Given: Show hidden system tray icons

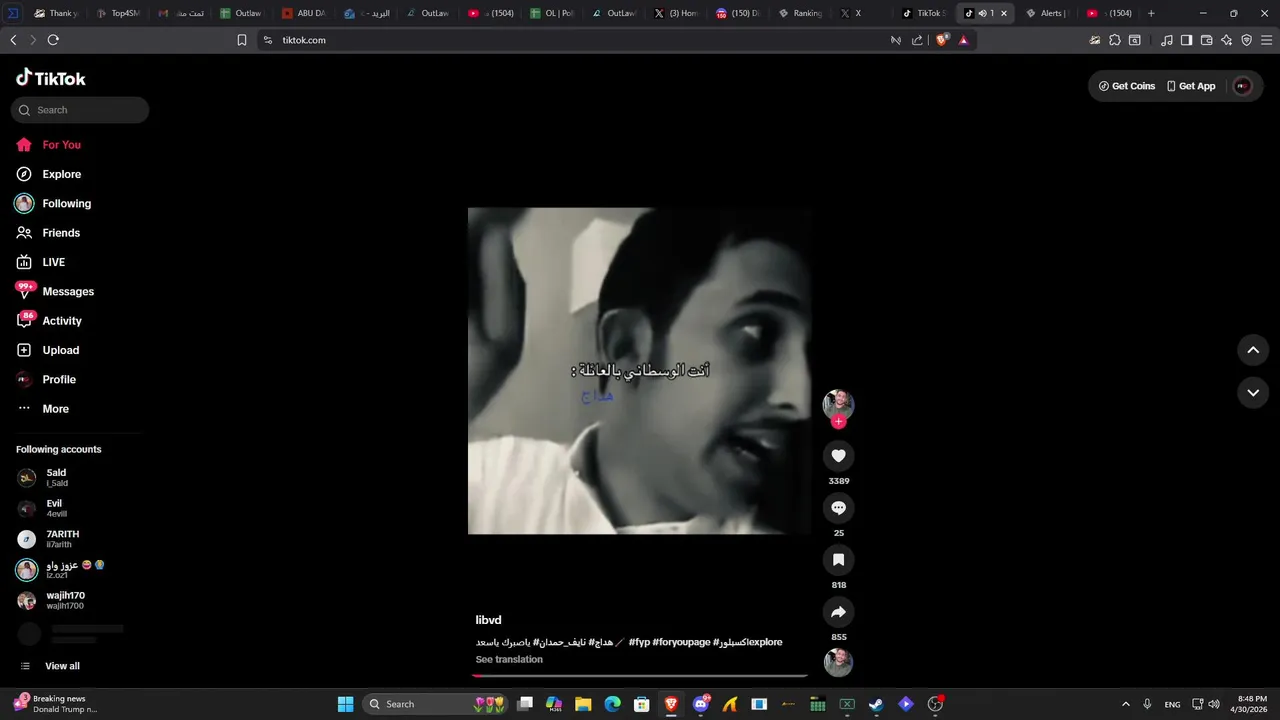Looking at the screenshot, I should (x=1125, y=704).
